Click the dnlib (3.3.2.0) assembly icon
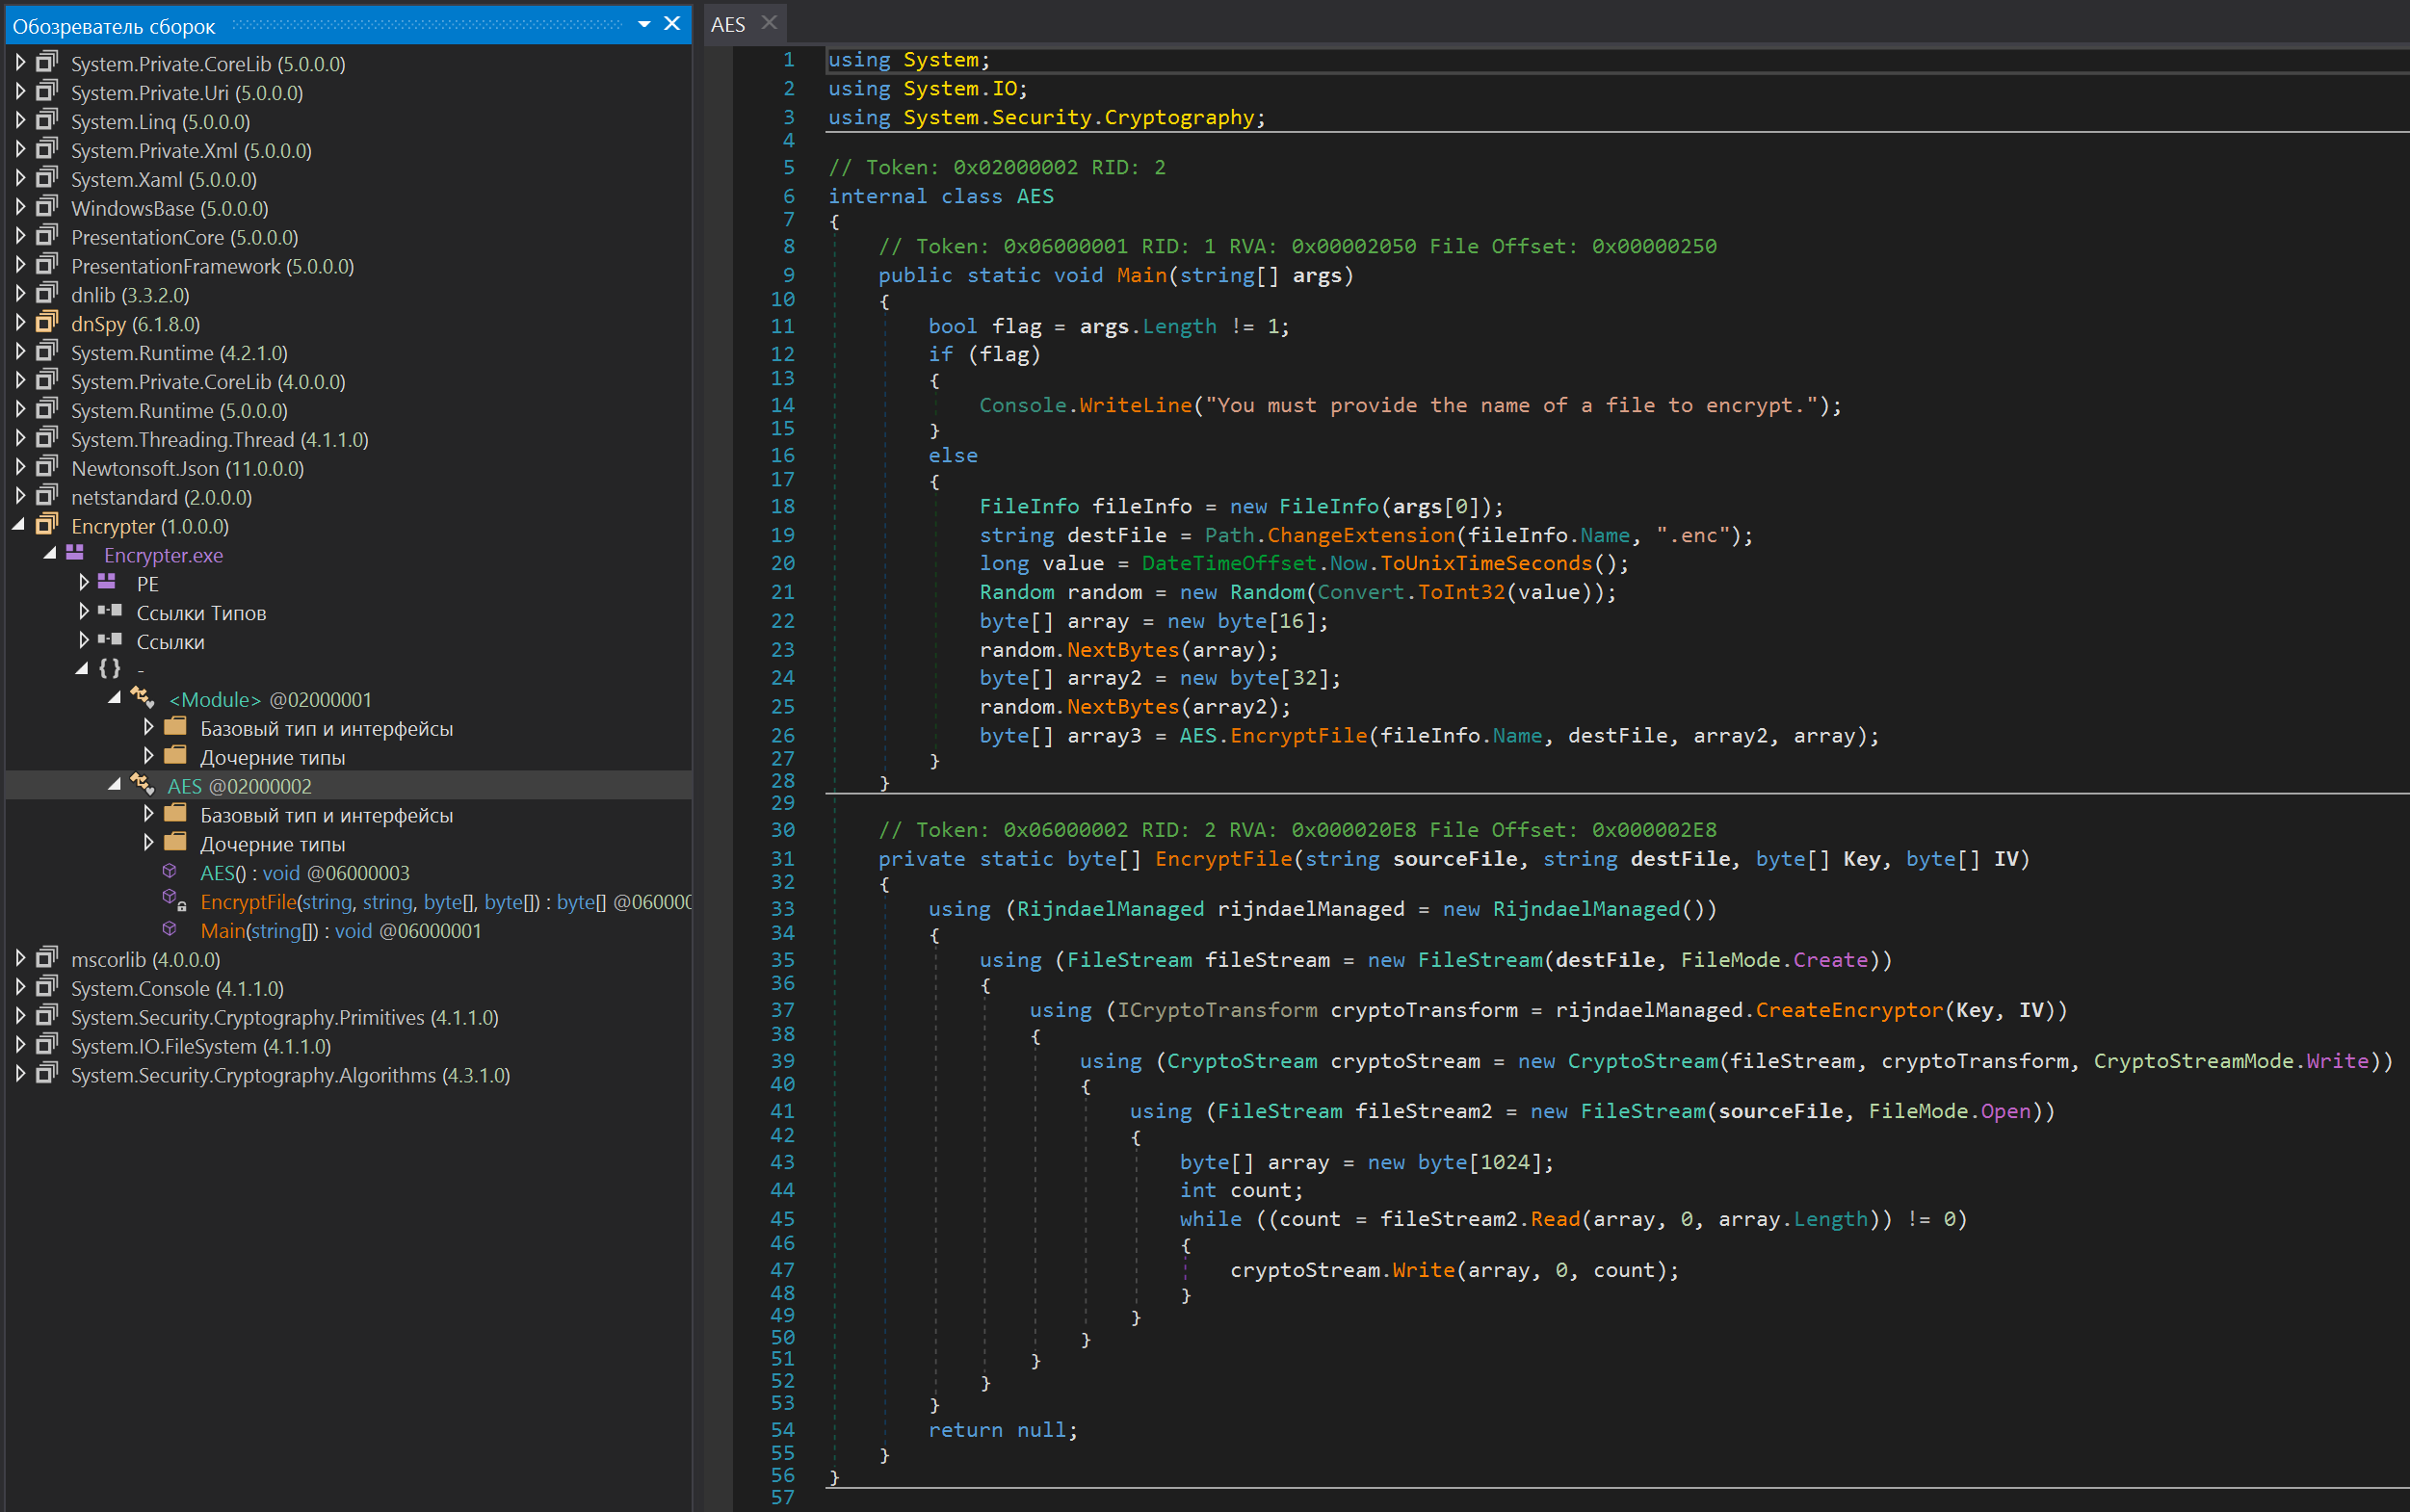The width and height of the screenshot is (2410, 1512). pyautogui.click(x=47, y=294)
